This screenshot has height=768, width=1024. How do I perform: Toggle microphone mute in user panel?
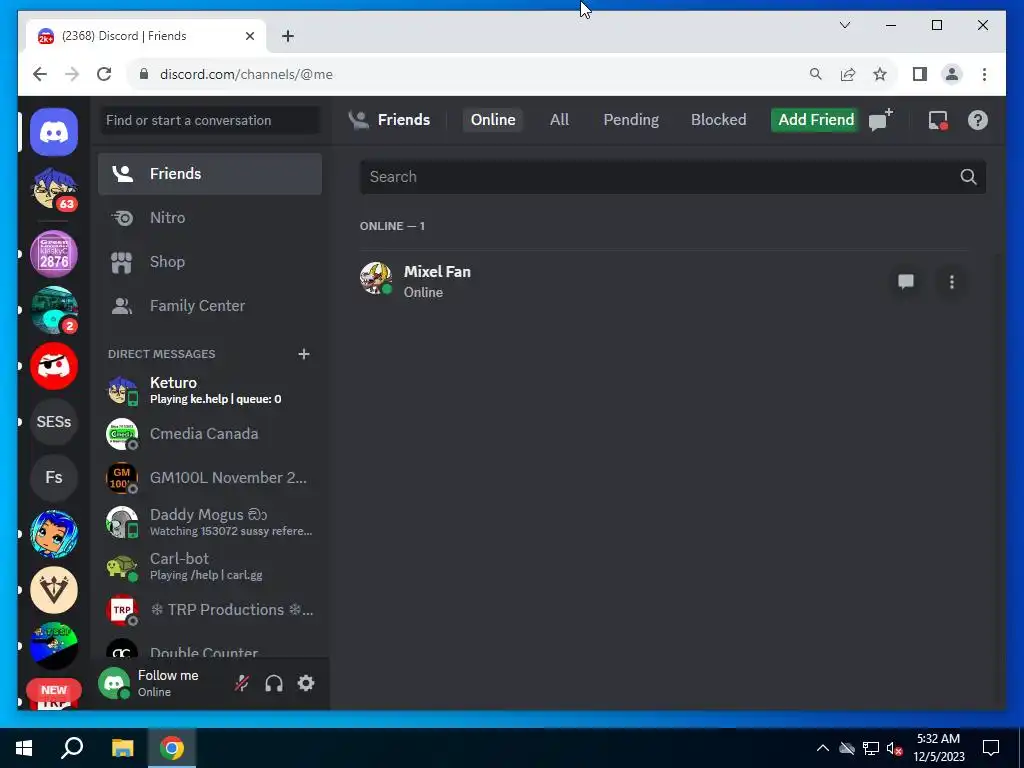(x=242, y=683)
